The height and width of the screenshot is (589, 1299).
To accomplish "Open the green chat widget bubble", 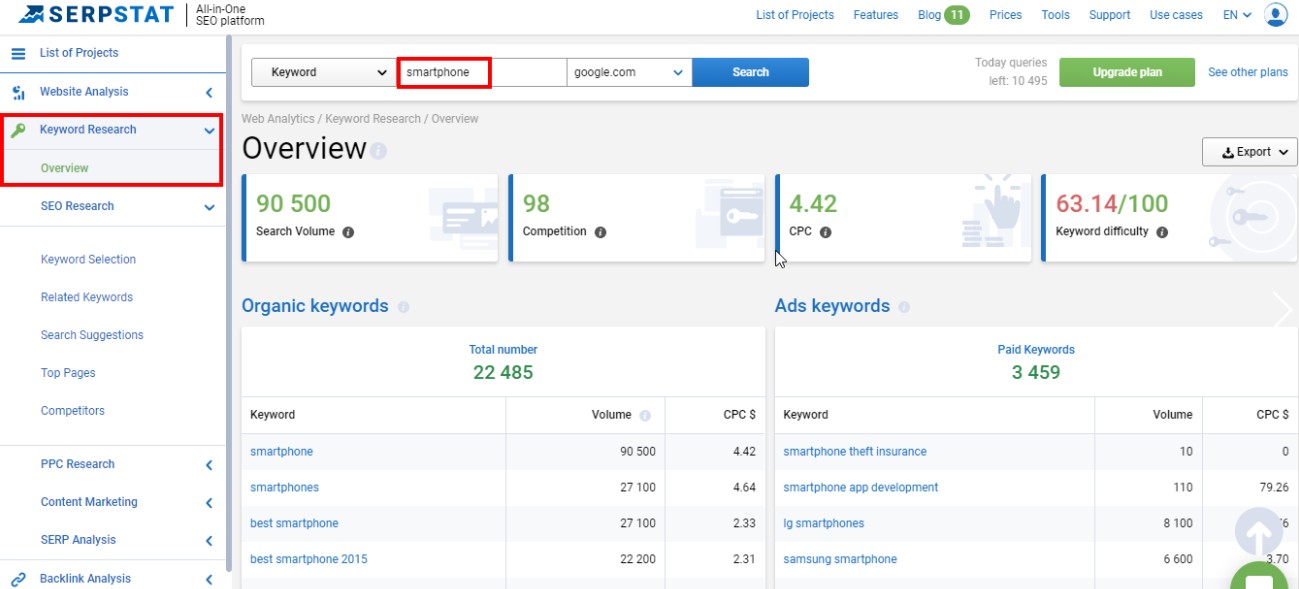I will [x=1259, y=579].
